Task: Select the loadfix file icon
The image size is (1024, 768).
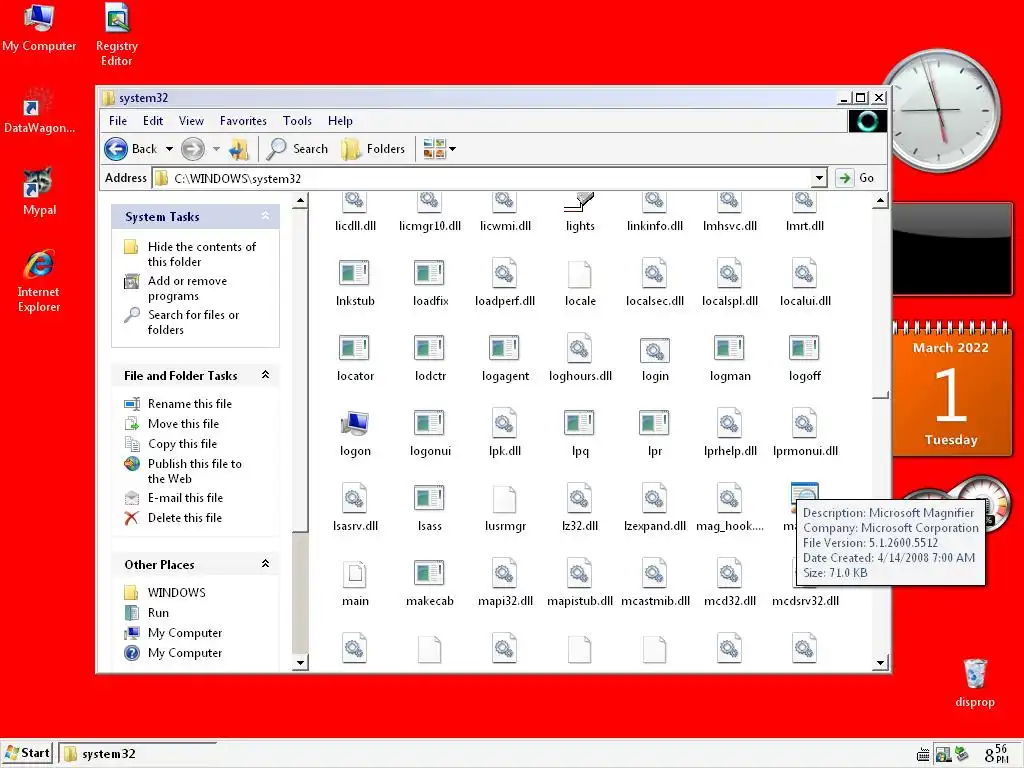Action: (430, 283)
